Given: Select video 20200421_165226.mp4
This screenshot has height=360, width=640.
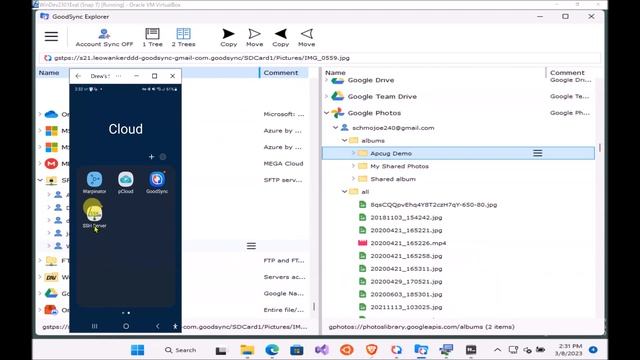Looking at the screenshot, I should click(408, 243).
